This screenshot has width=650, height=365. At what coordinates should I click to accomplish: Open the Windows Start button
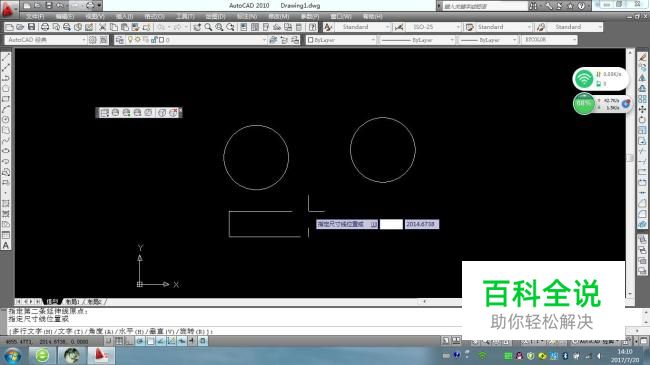click(x=13, y=356)
